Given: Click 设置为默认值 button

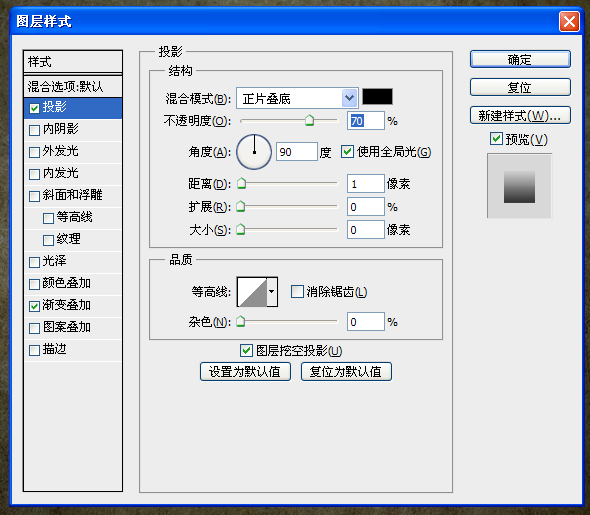Looking at the screenshot, I should [x=245, y=372].
